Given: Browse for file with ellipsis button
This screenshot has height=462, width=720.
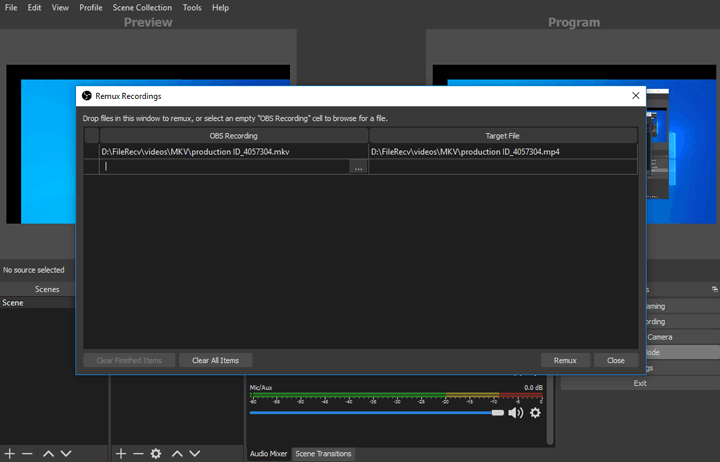Looking at the screenshot, I should tap(358, 167).
